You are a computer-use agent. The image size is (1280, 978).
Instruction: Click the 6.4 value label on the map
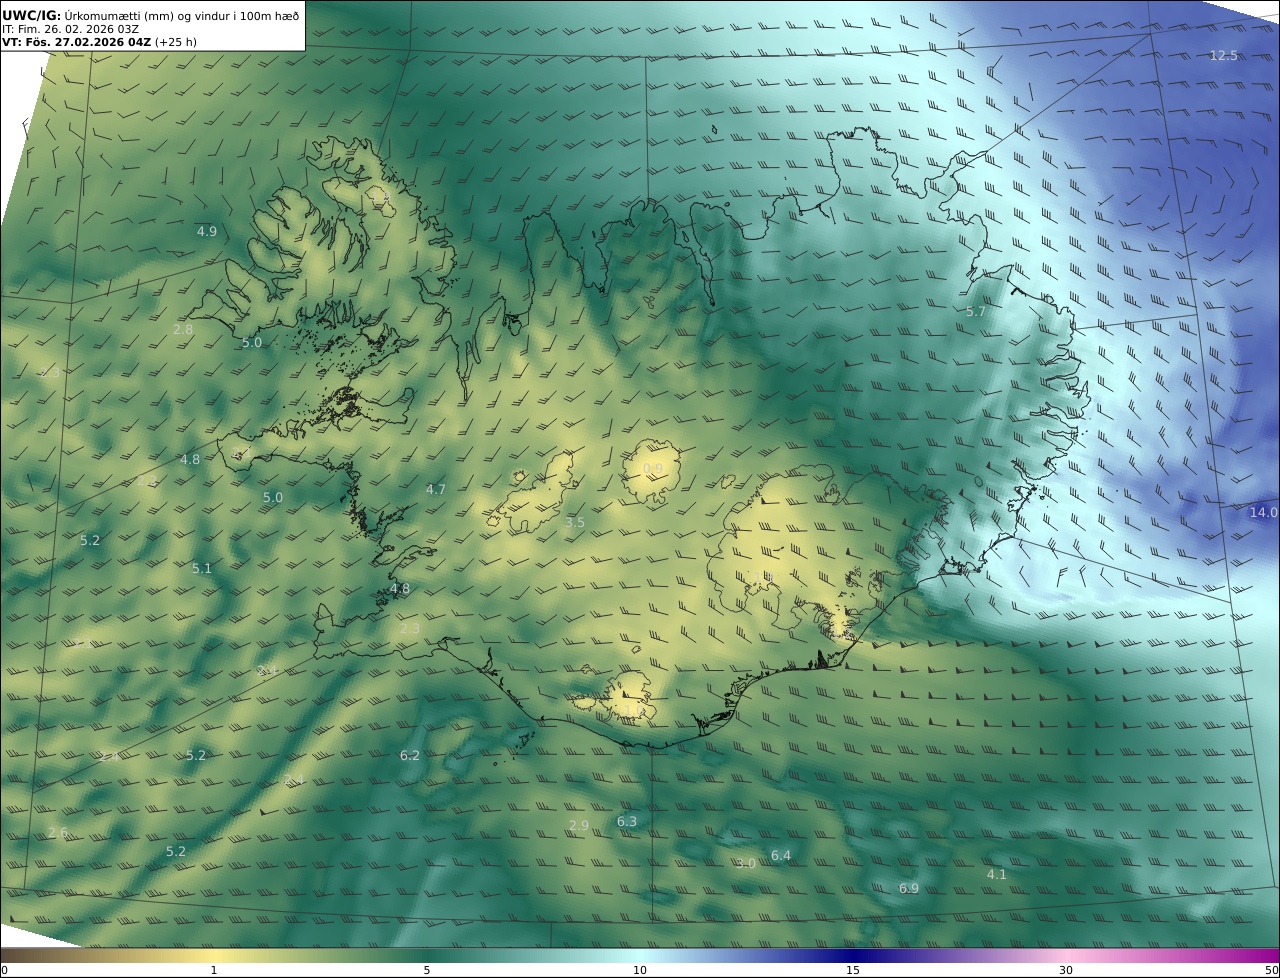[781, 855]
